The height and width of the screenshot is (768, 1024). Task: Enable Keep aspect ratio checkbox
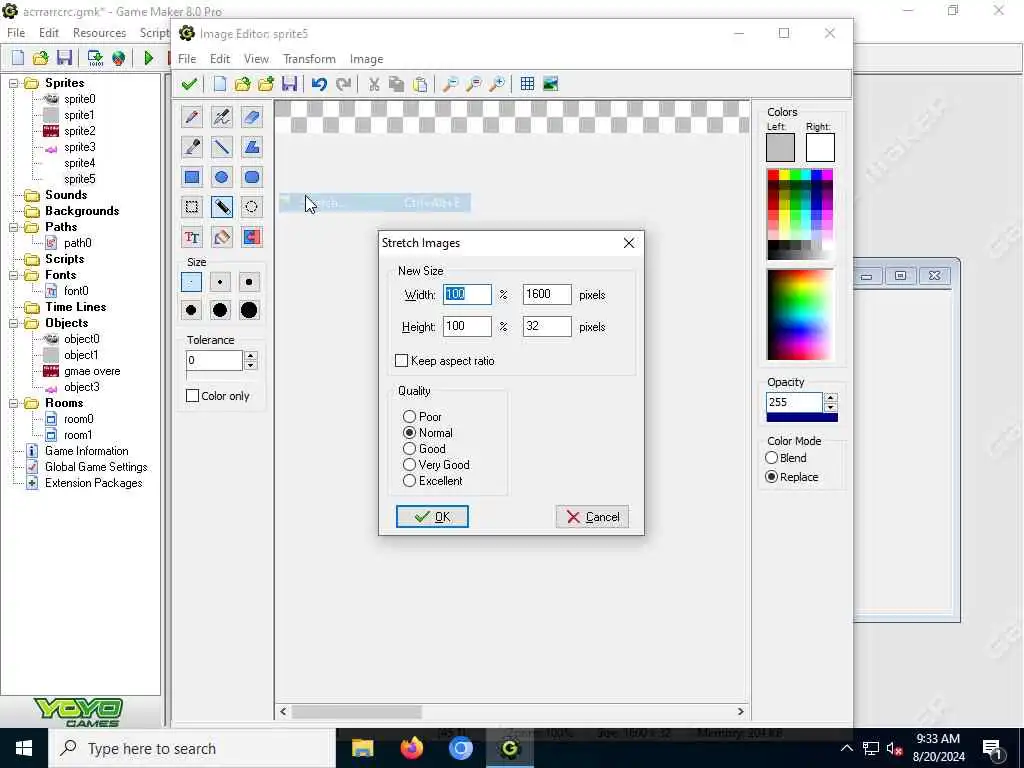pyautogui.click(x=402, y=360)
